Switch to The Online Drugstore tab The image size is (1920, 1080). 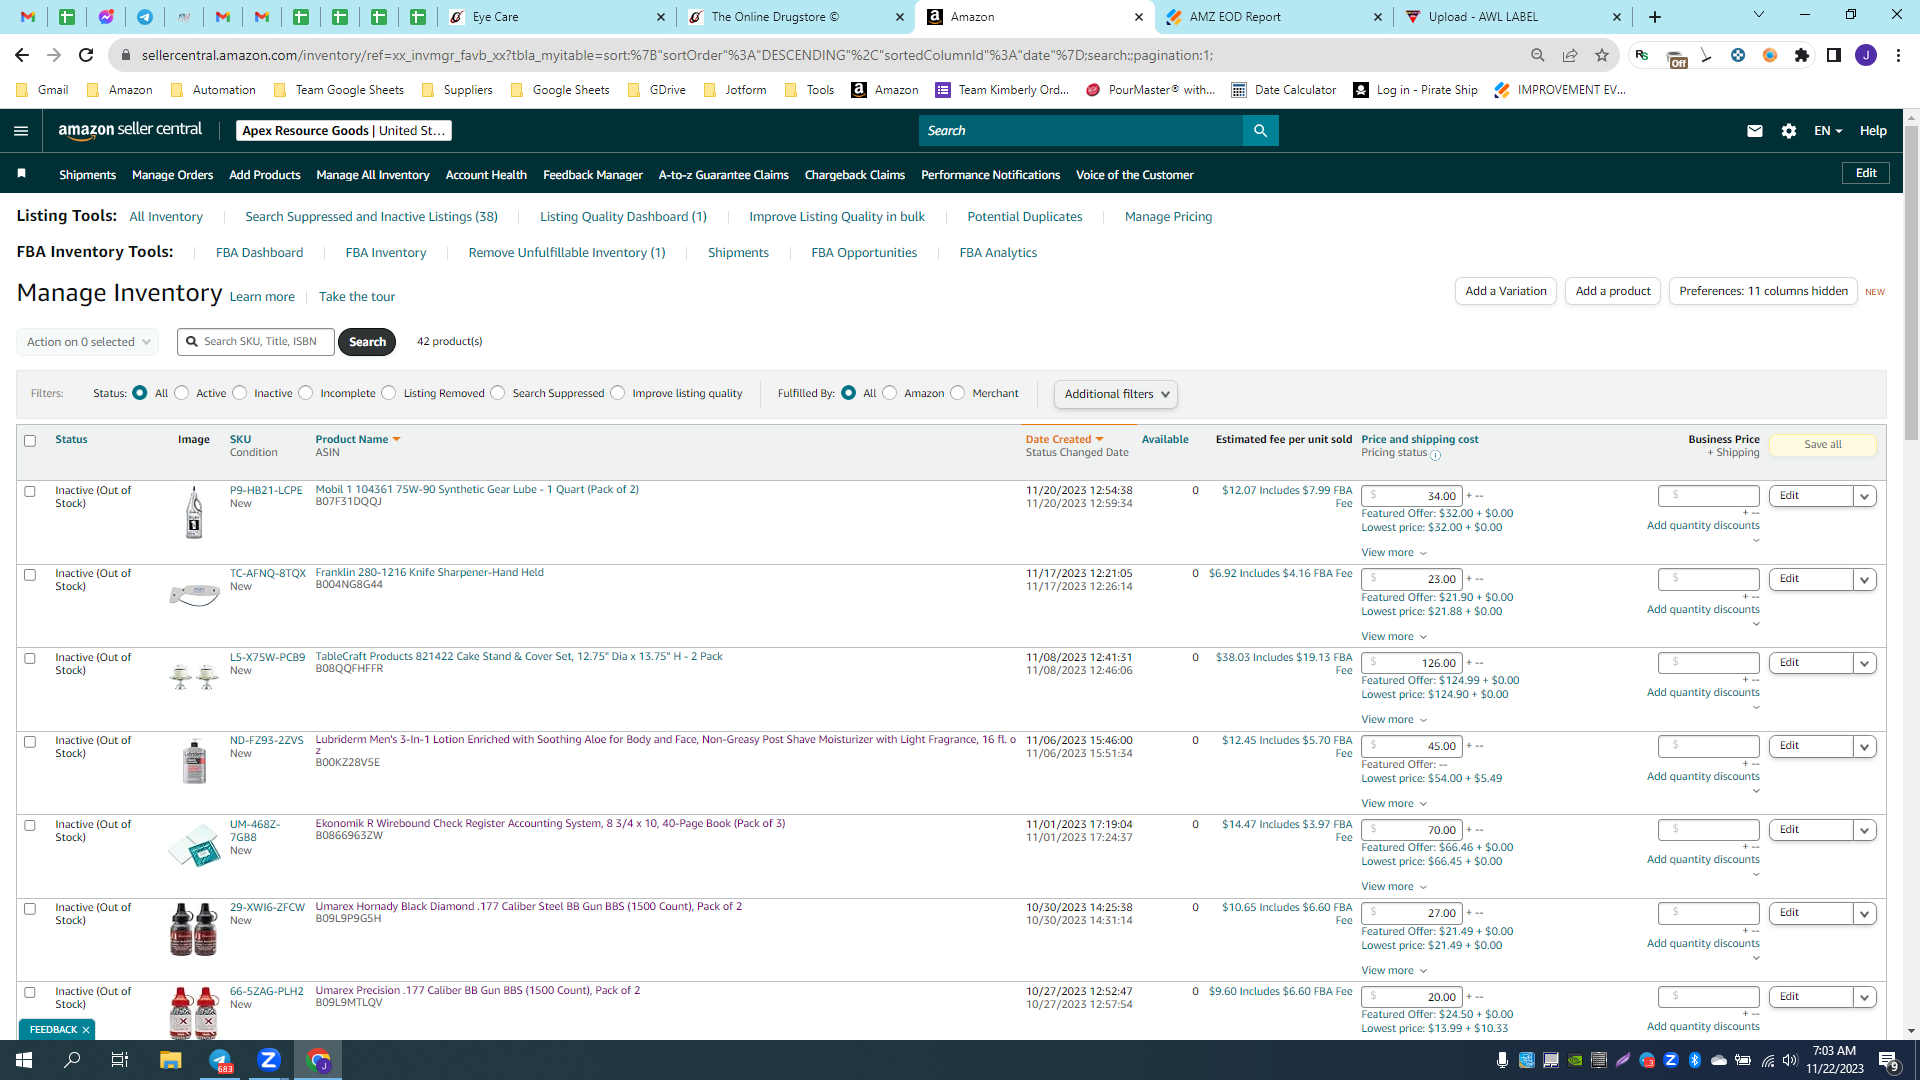796,17
